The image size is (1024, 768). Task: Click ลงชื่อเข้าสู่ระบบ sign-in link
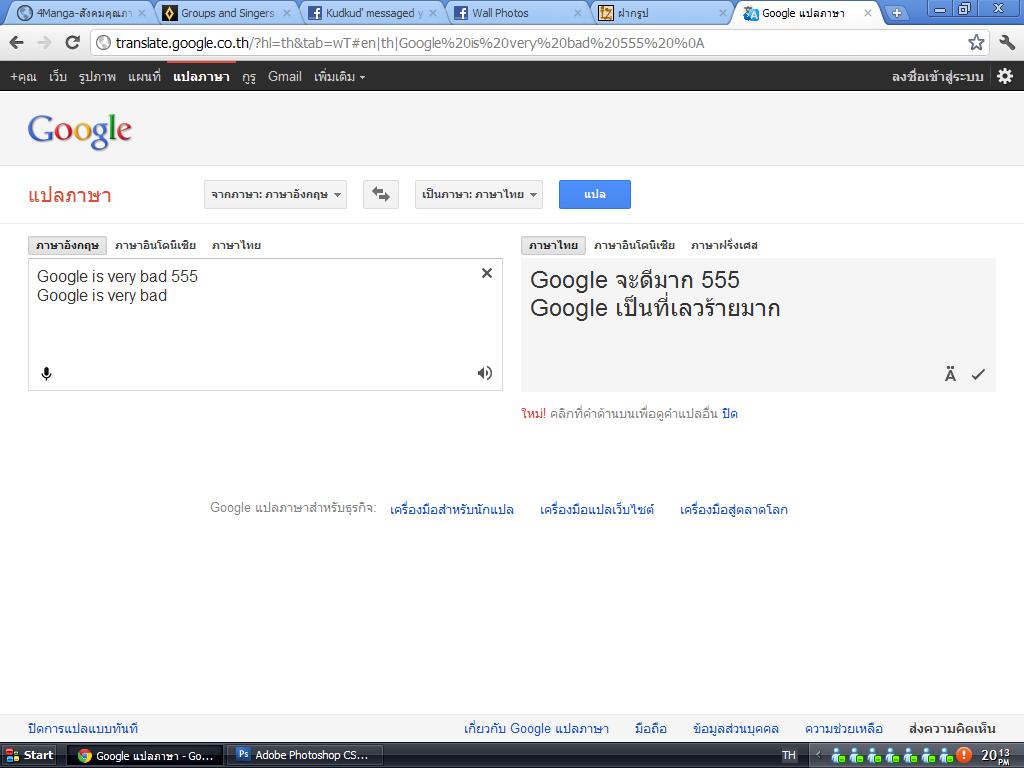tap(938, 76)
